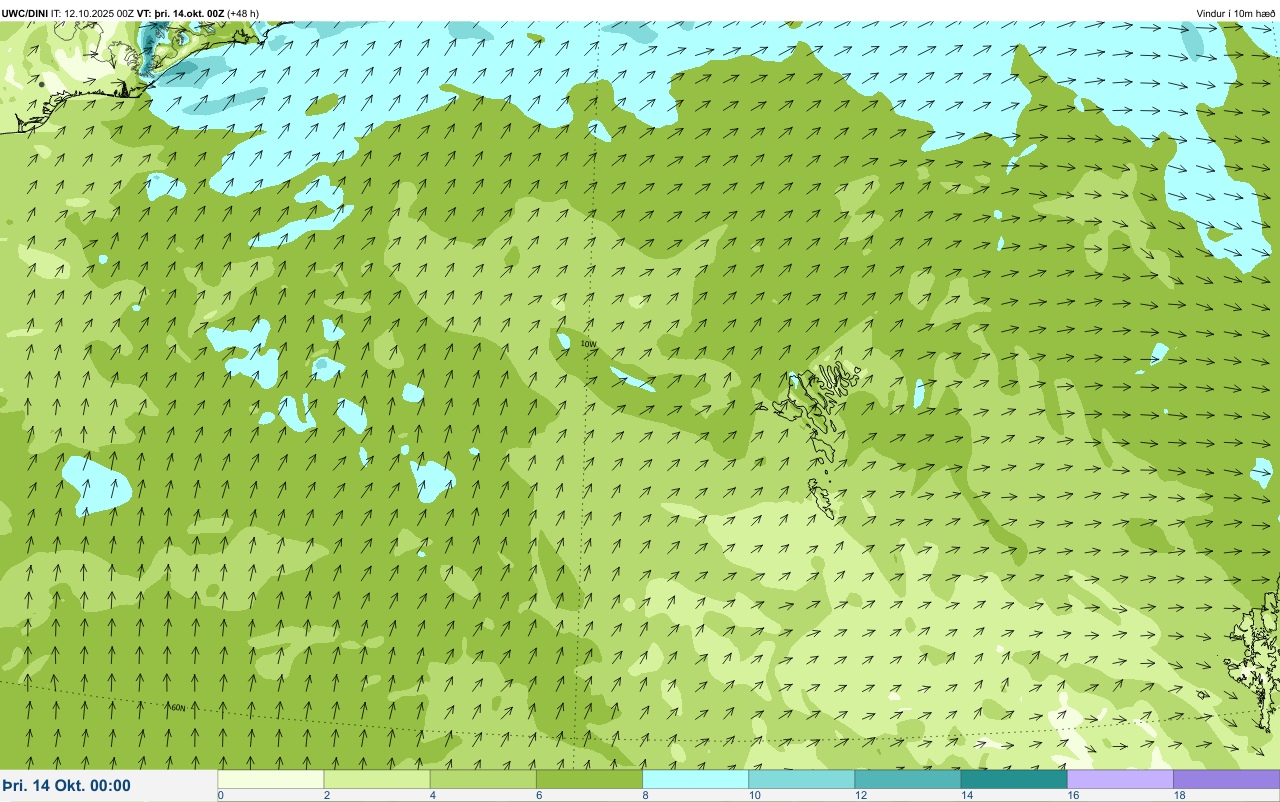1280x802 pixels.
Task: Click the legend tick label '18'
Action: tap(1179, 795)
